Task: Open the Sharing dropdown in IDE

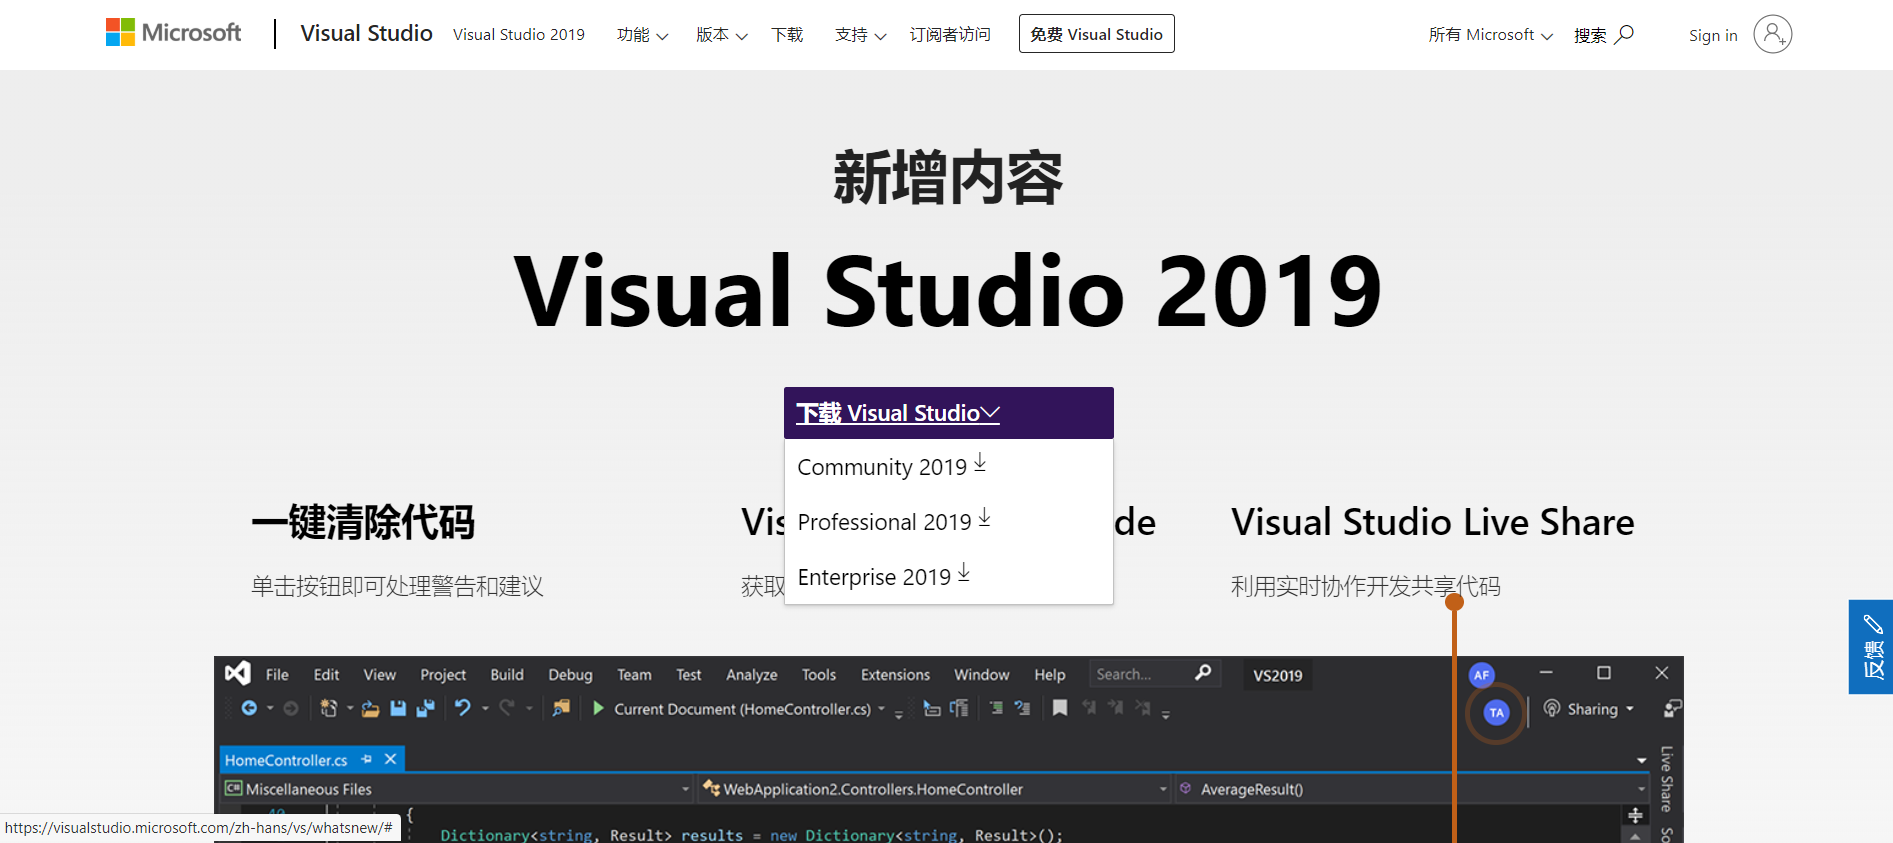Action: coord(1589,708)
